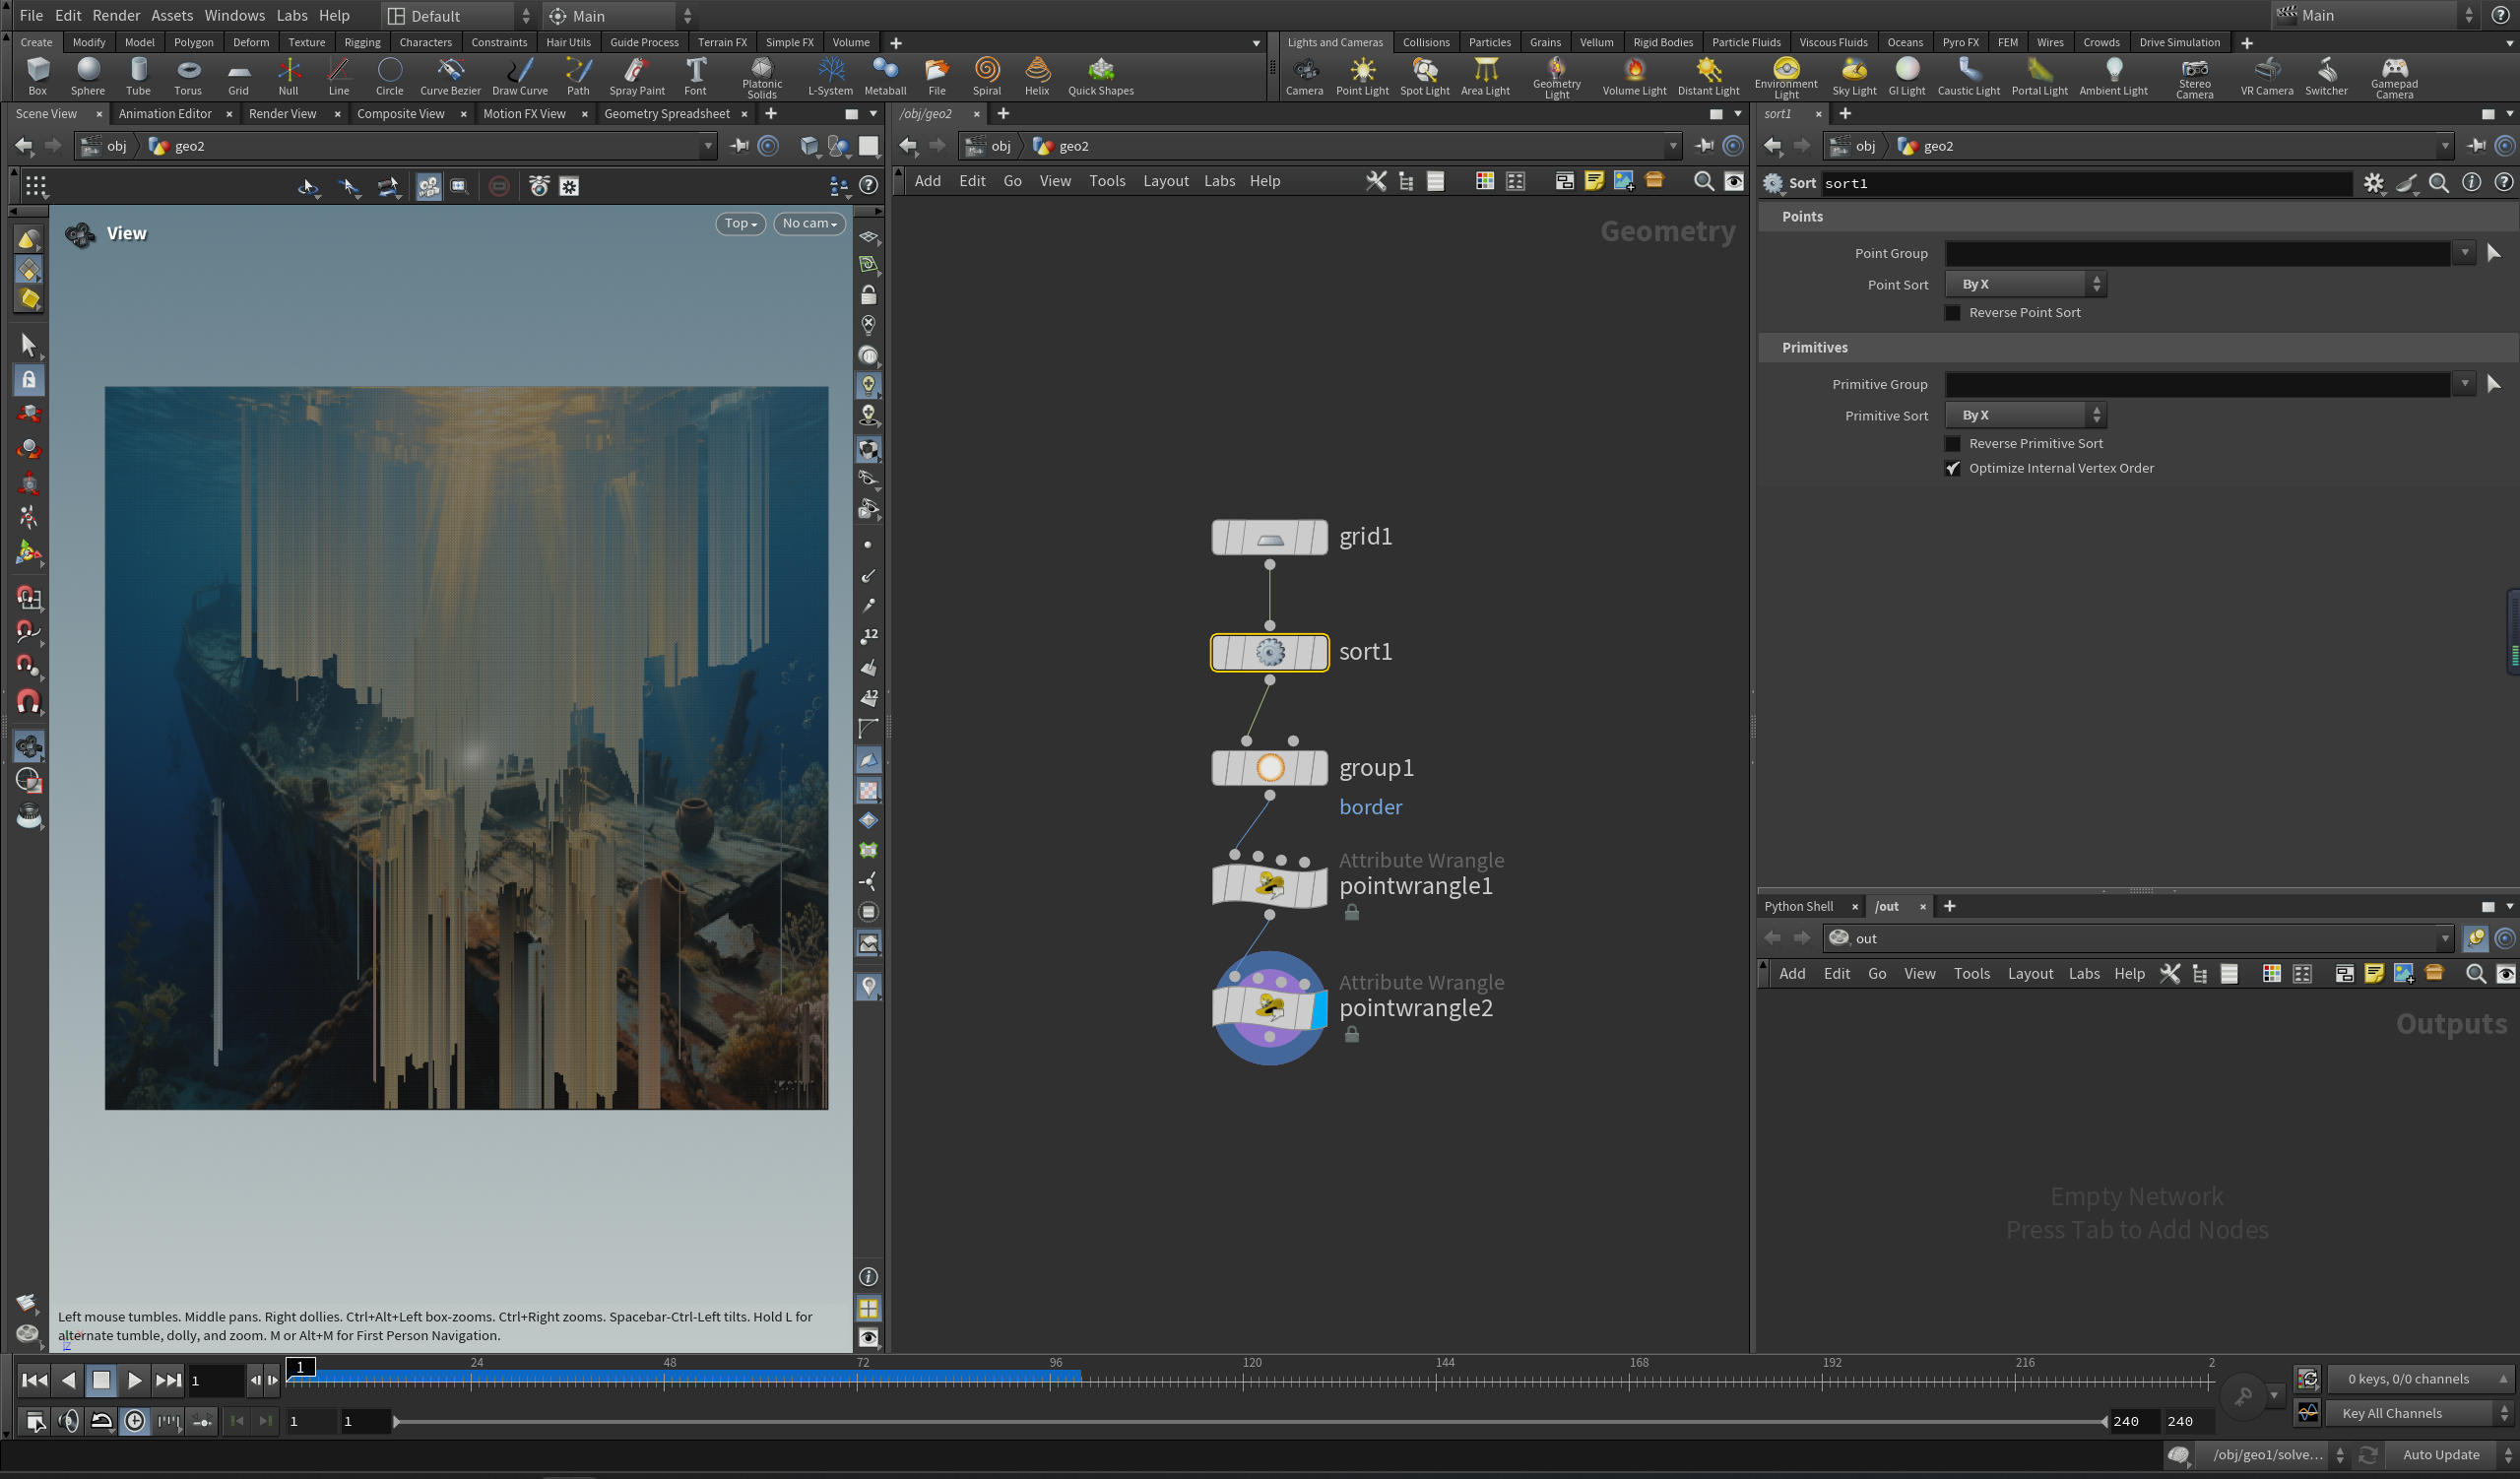Choose the Curve Bezier tool
Screen dimensions: 2520x1479
pyautogui.click(x=450, y=76)
